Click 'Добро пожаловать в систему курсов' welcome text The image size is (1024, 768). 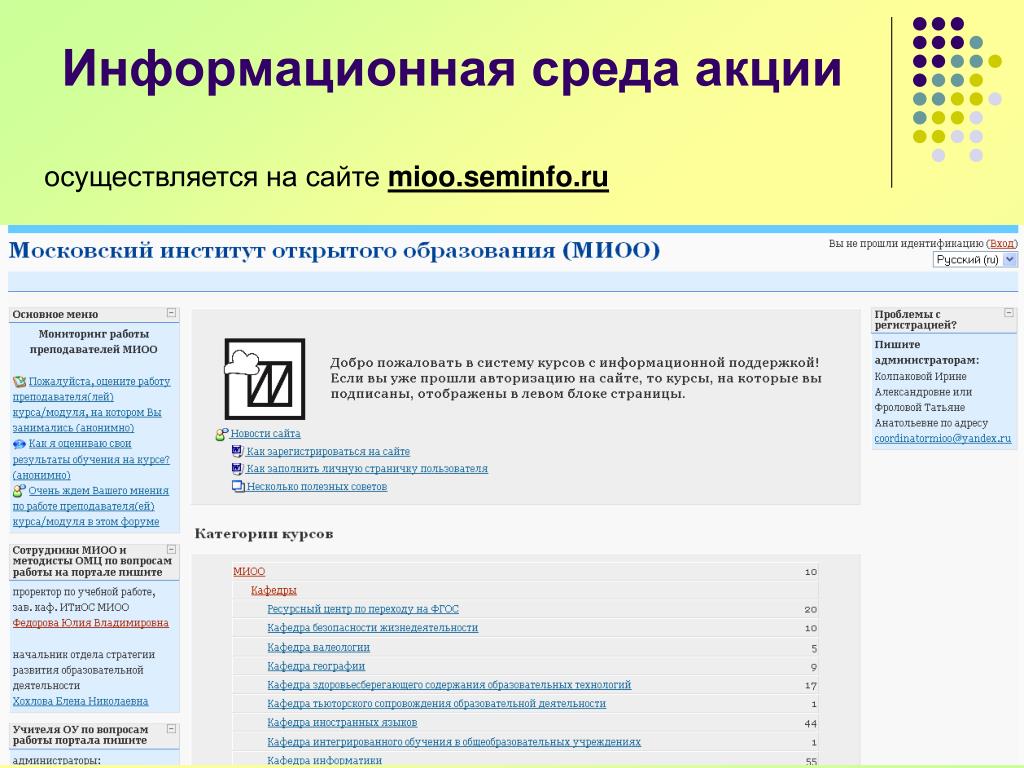click(x=575, y=378)
